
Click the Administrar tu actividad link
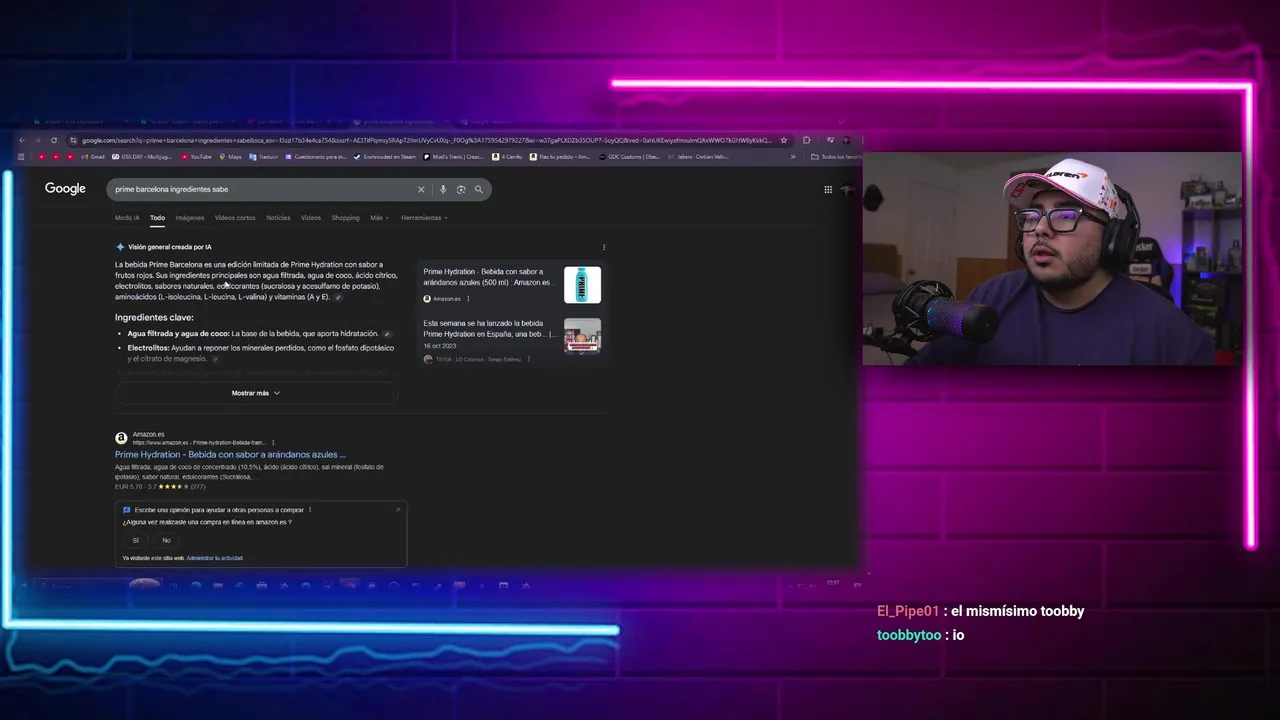coord(215,558)
